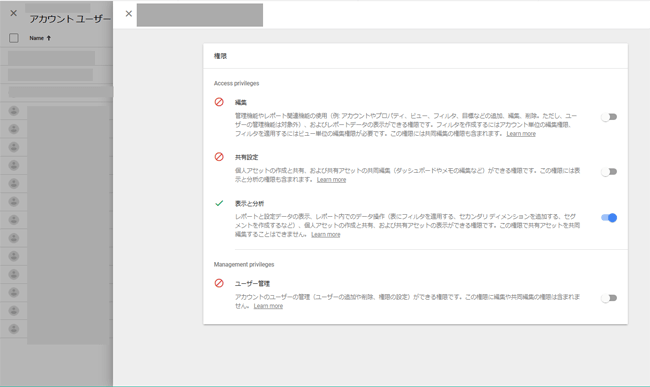Tick the select-all checkbox beside Name
The width and height of the screenshot is (650, 387).
tap(14, 38)
